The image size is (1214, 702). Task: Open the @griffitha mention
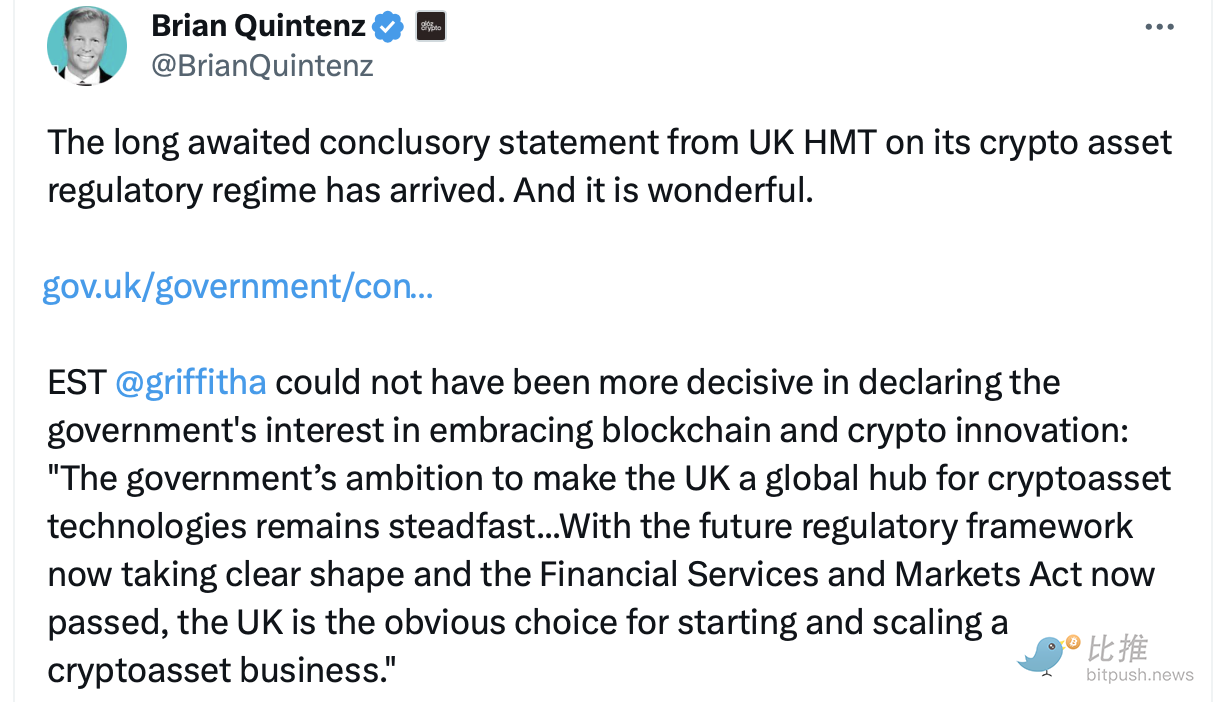coord(190,382)
